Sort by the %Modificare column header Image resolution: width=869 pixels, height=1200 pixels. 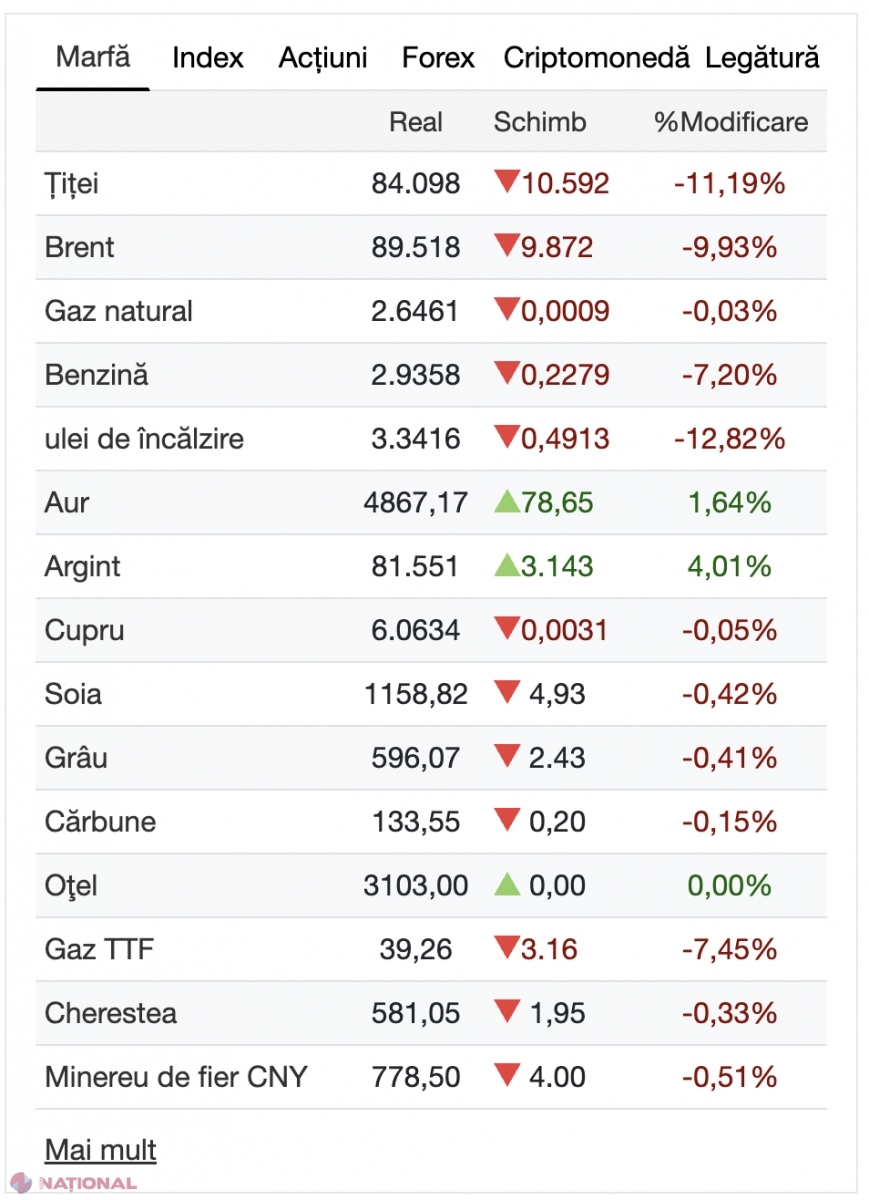click(731, 122)
